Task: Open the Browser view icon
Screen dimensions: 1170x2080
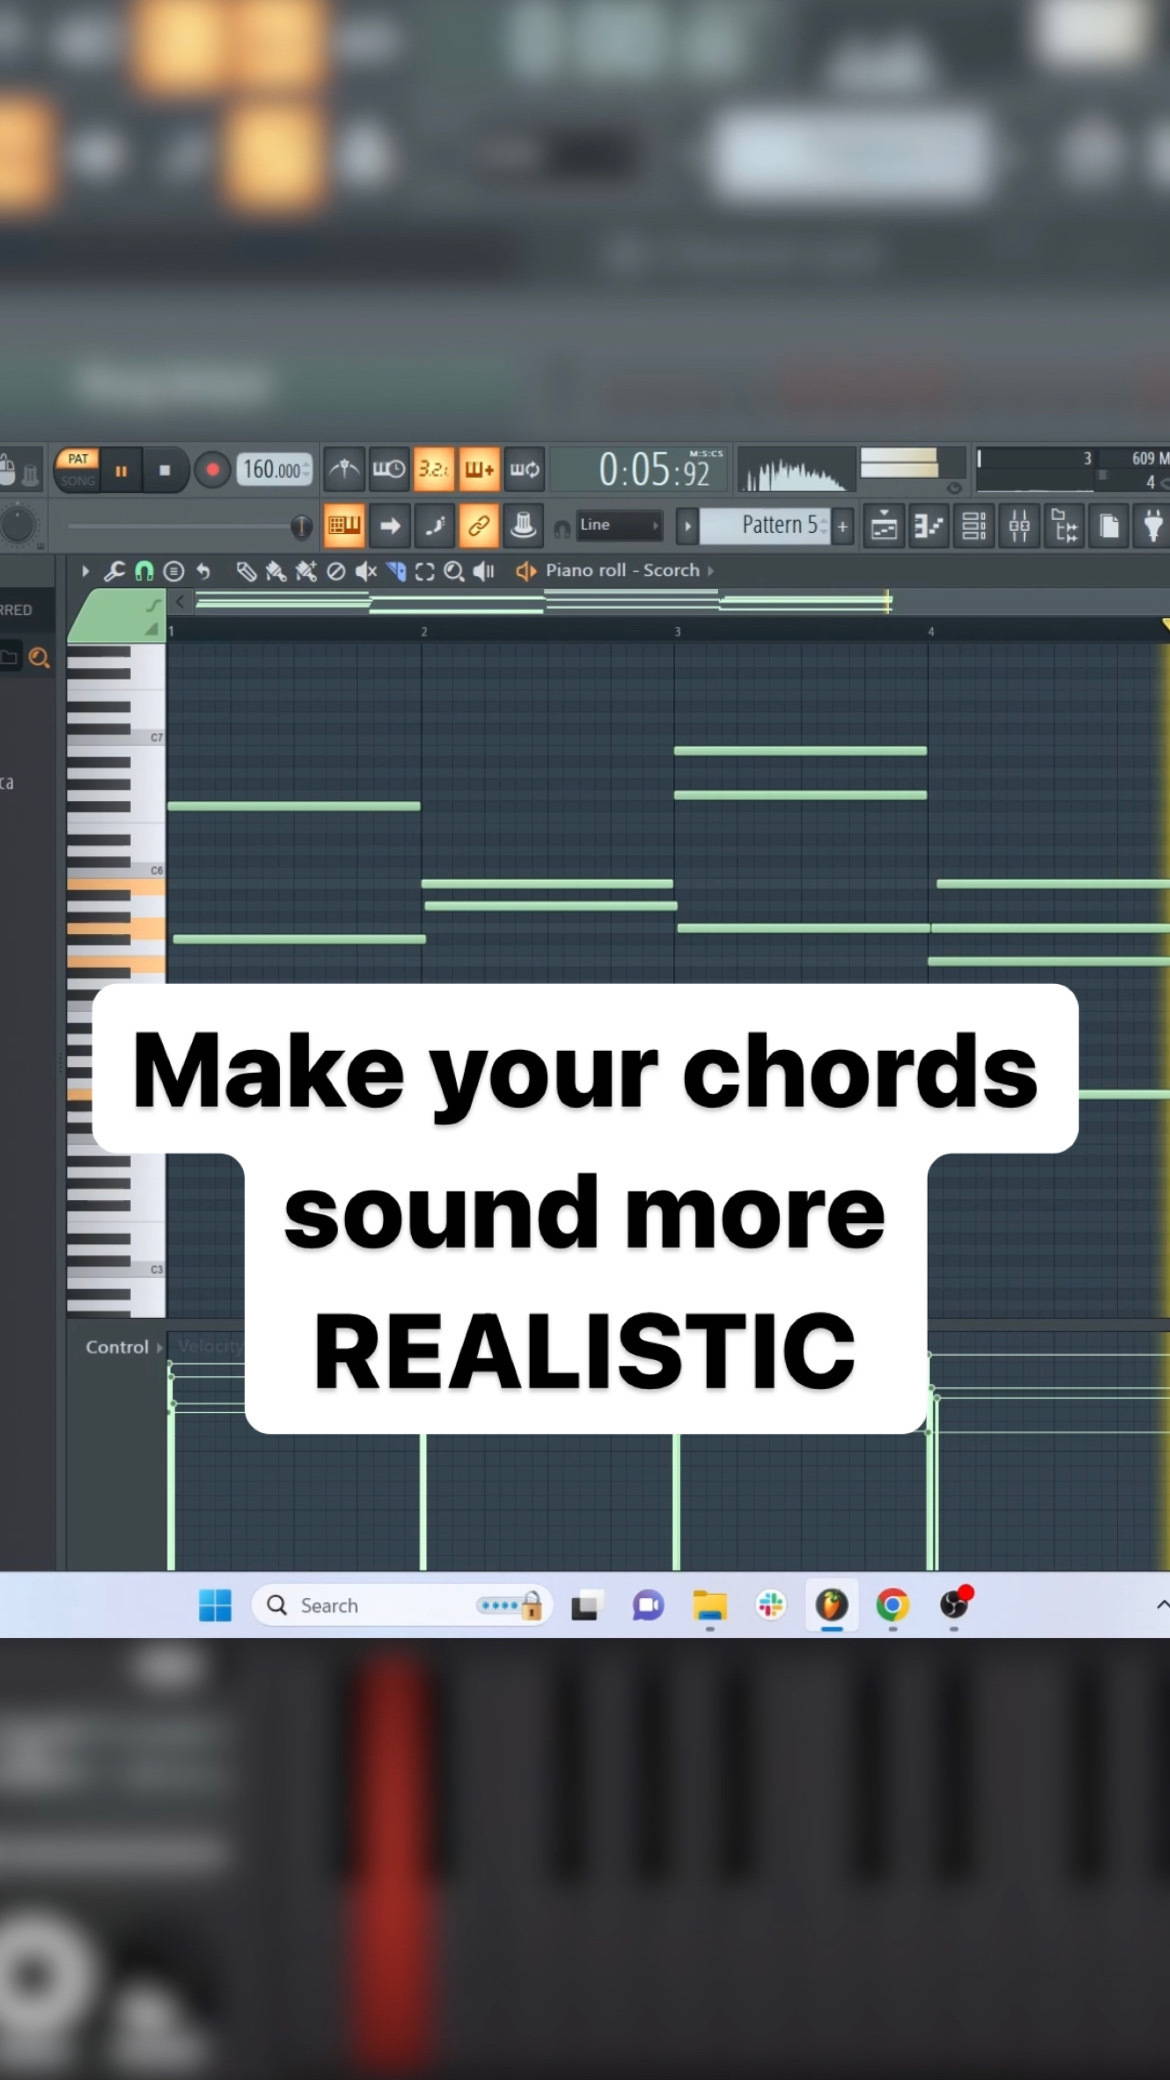Action: tap(1064, 526)
